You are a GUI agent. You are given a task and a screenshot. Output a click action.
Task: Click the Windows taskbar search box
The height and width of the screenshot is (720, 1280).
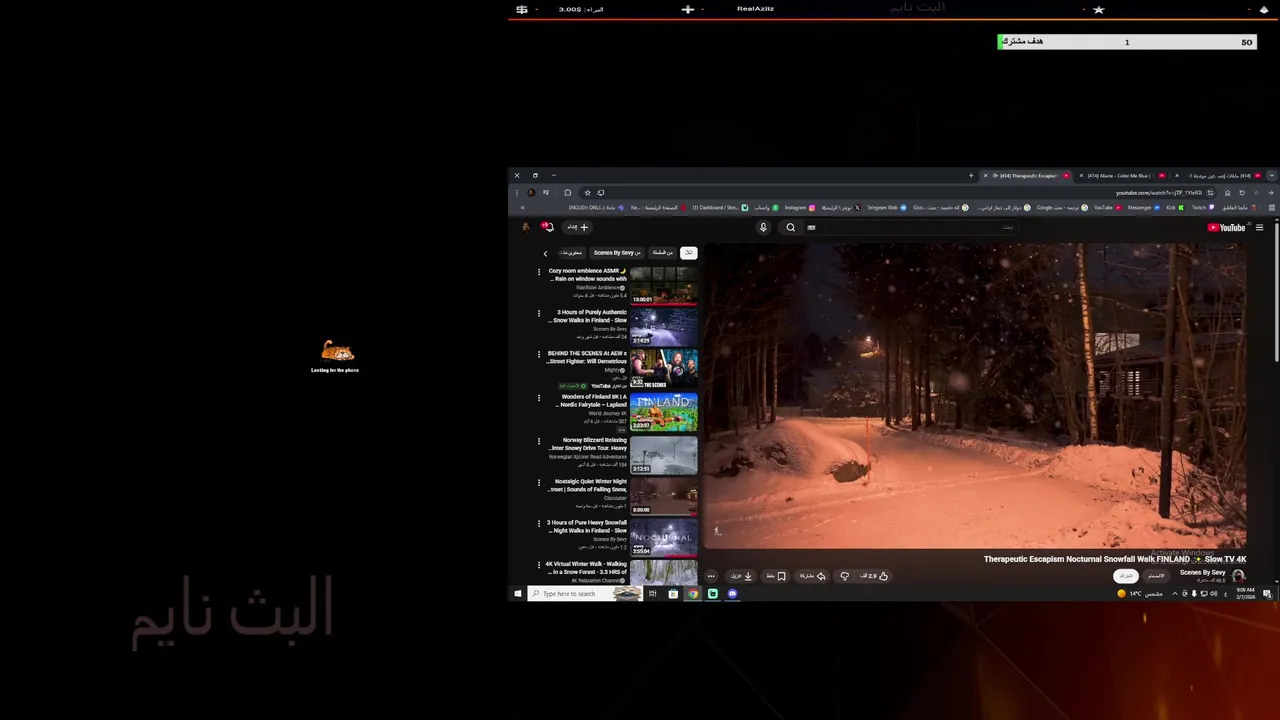(x=584, y=594)
